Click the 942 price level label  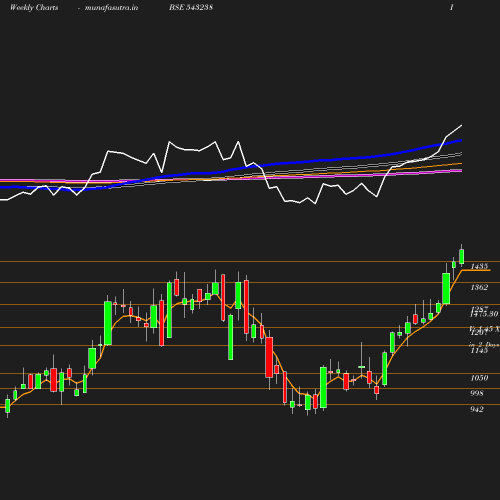[477, 409]
